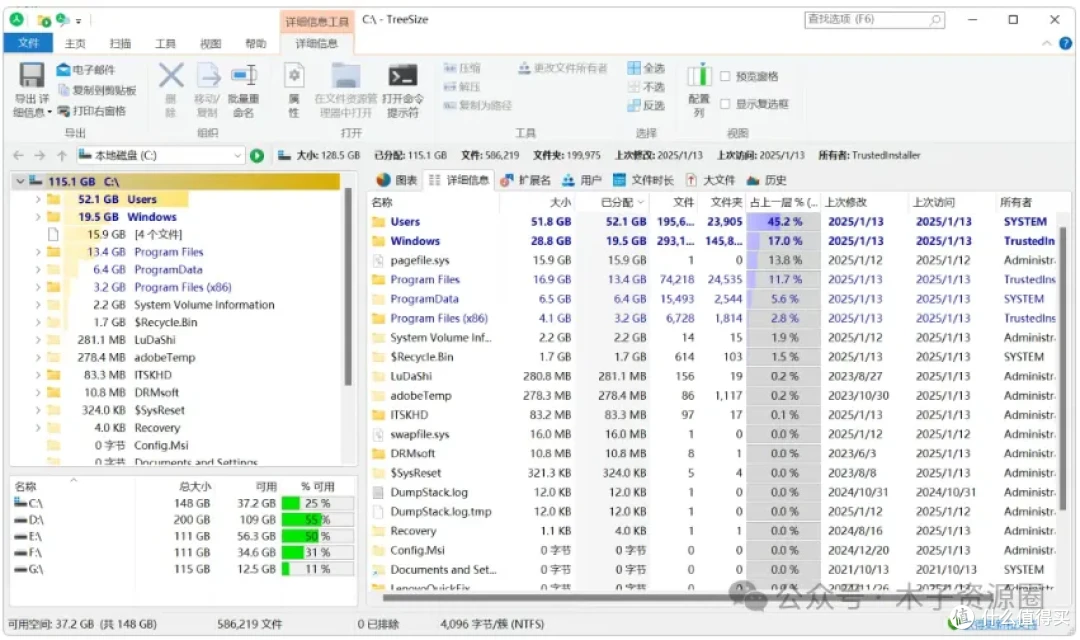
Task: Open the Properties (属性) ribbon icon
Action: (294, 76)
